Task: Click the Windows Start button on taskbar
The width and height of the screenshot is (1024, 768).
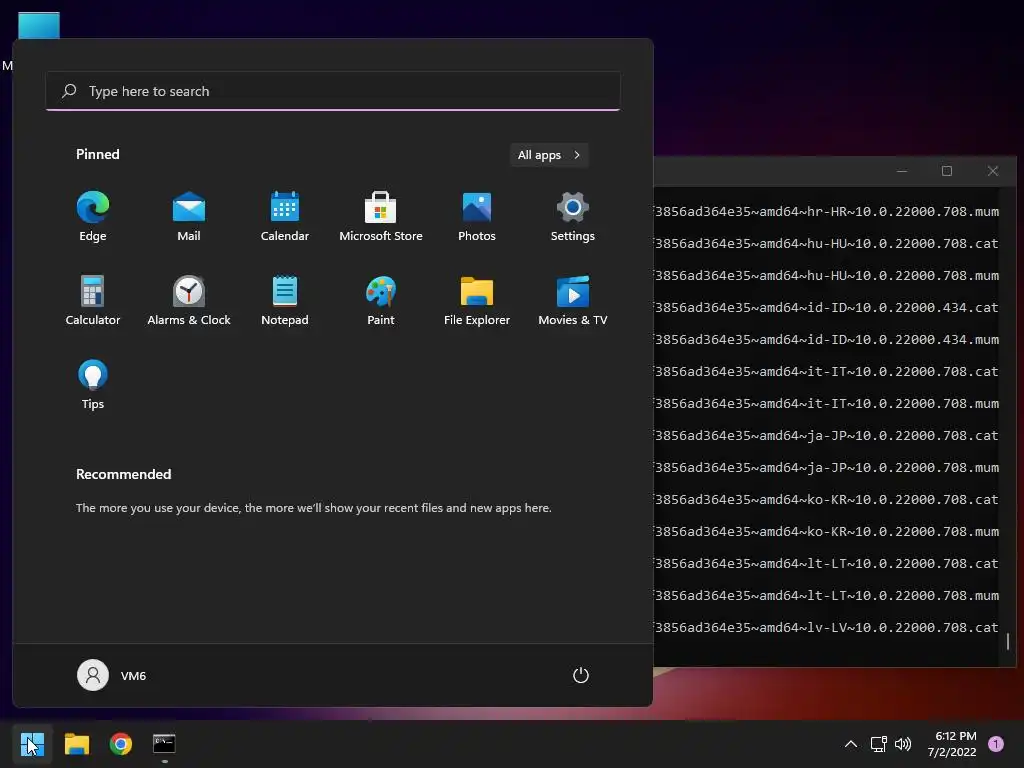Action: tap(32, 744)
